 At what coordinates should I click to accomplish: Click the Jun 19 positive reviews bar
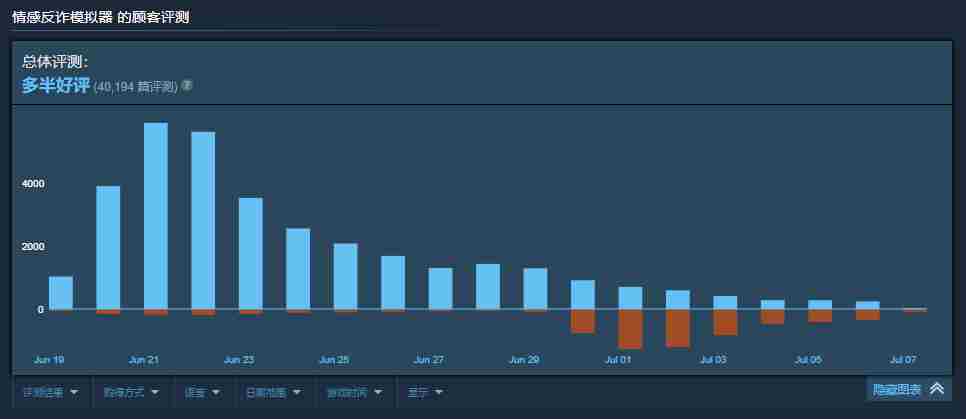click(x=61, y=292)
